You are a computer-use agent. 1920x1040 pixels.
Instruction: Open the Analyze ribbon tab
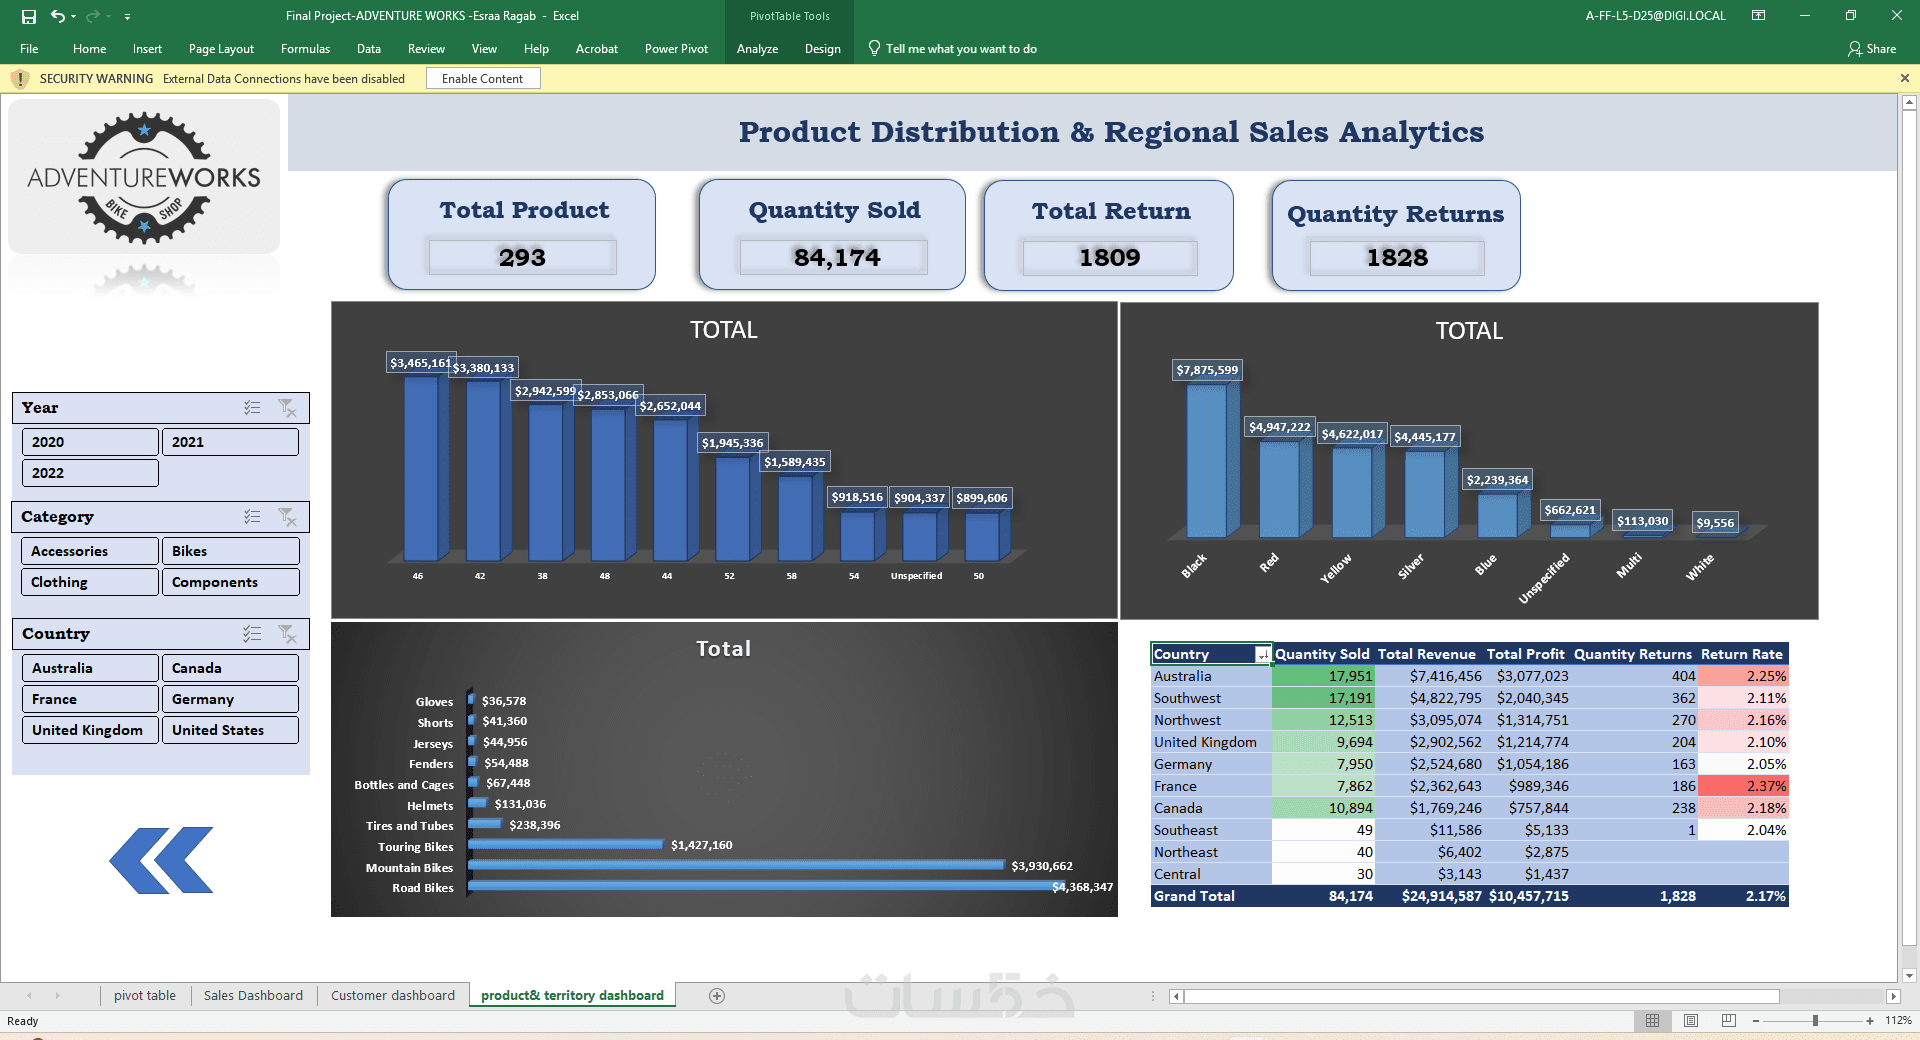click(x=757, y=48)
